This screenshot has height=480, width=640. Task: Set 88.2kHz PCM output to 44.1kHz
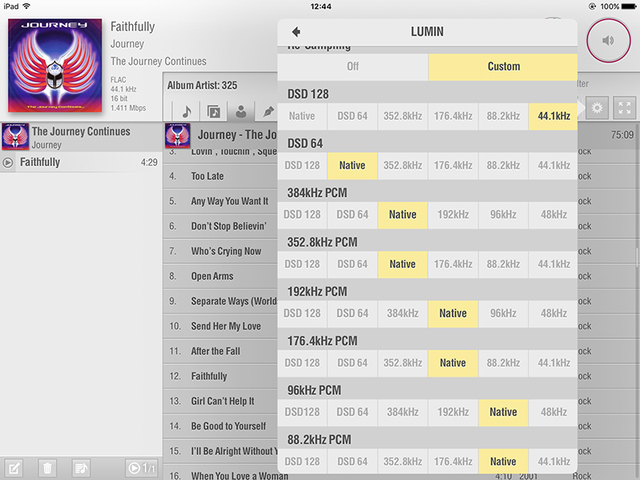tap(553, 462)
